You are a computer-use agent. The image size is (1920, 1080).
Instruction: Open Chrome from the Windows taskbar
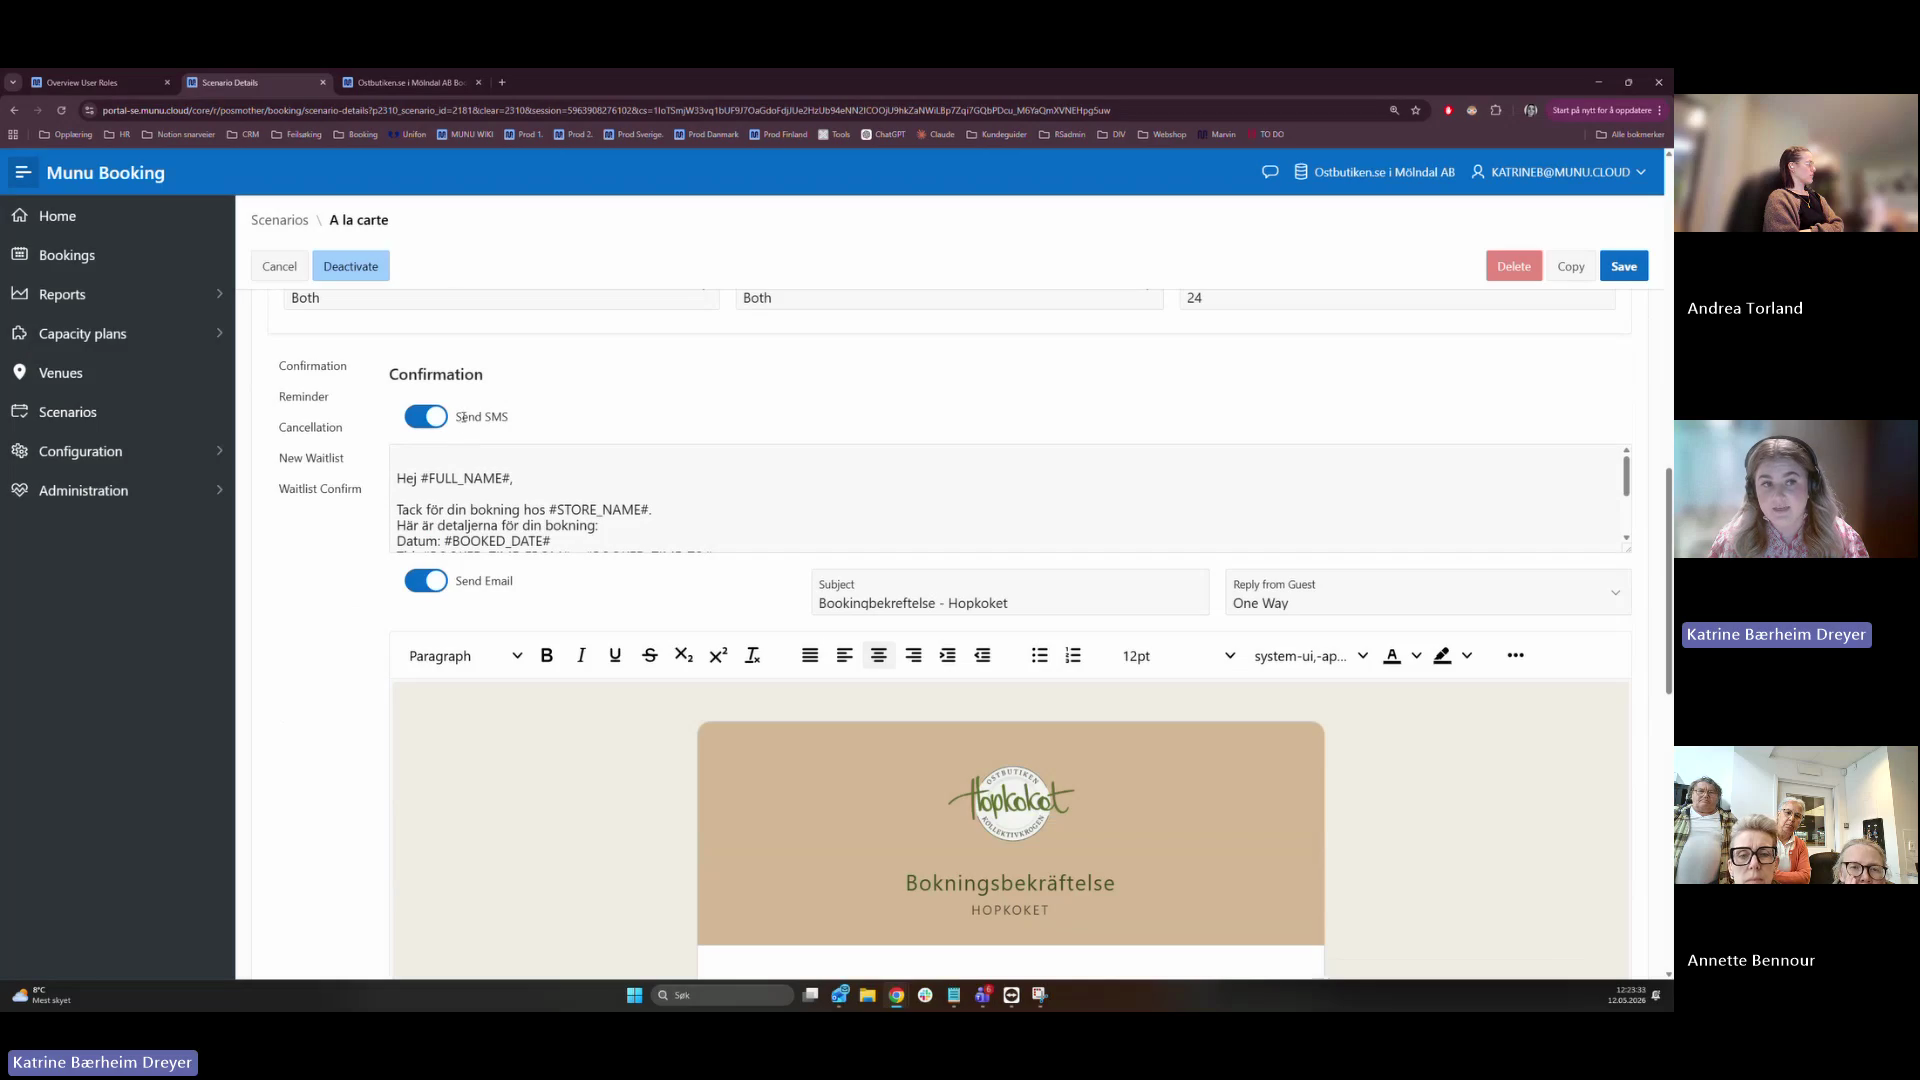[896, 995]
